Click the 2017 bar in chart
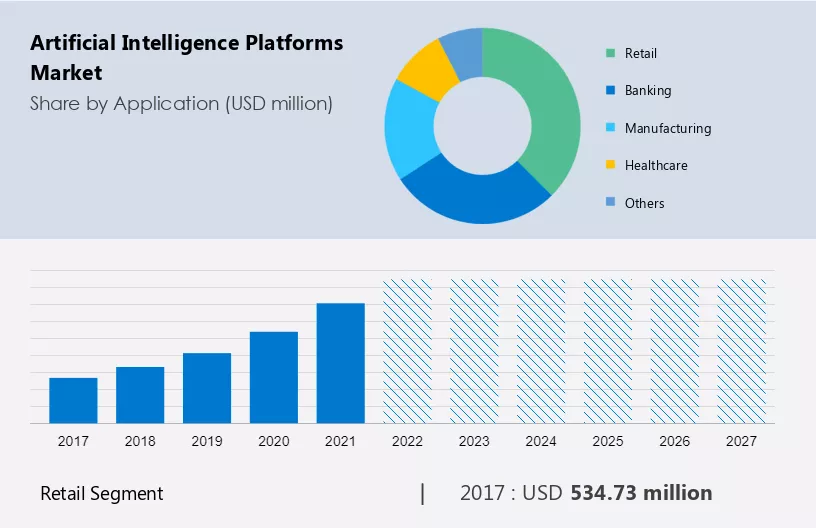Viewport: 816px width, 528px height. [73, 401]
